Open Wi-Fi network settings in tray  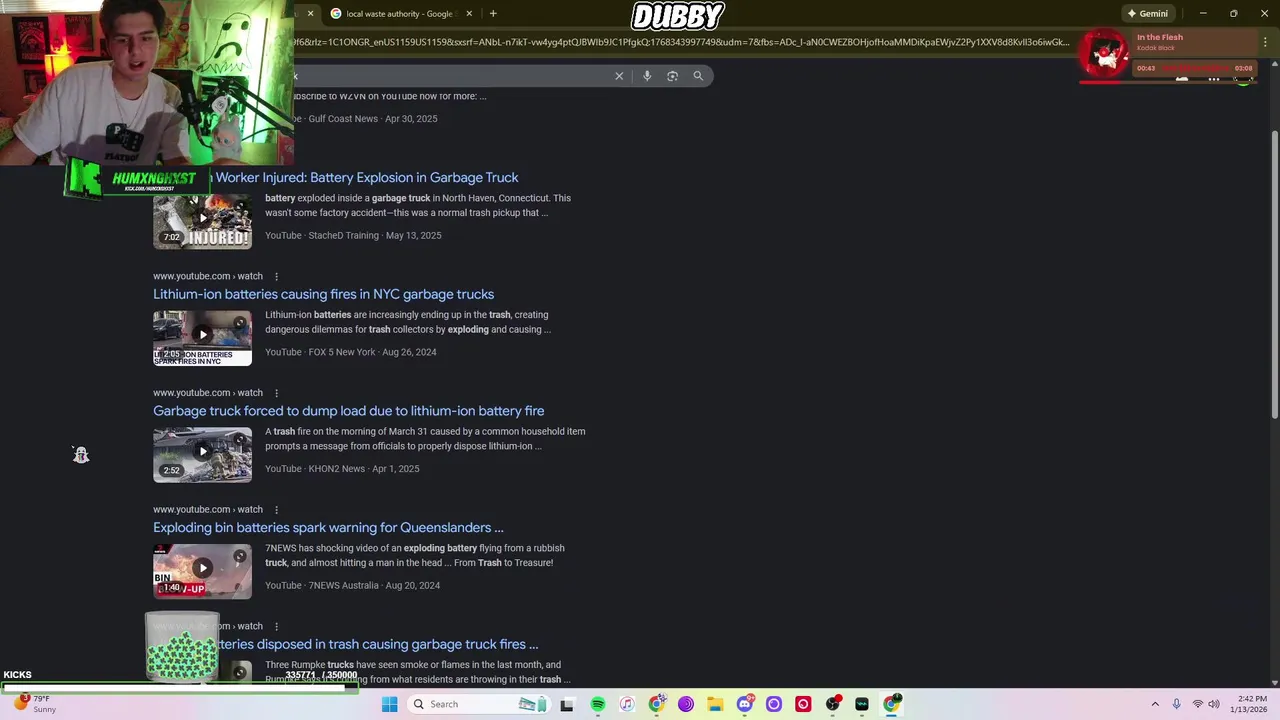click(x=1198, y=704)
